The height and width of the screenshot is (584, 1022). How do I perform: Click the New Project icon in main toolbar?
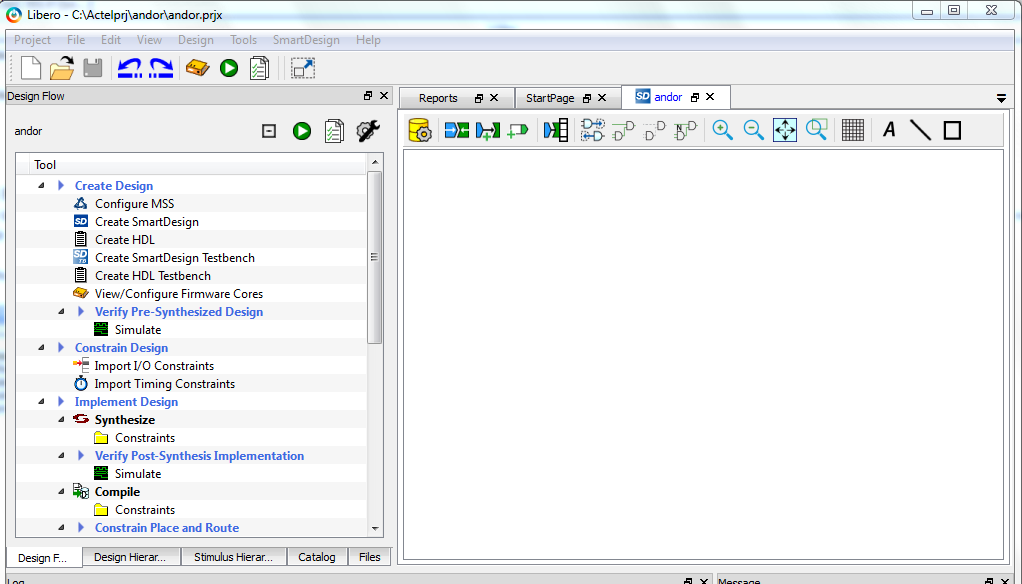(x=31, y=68)
